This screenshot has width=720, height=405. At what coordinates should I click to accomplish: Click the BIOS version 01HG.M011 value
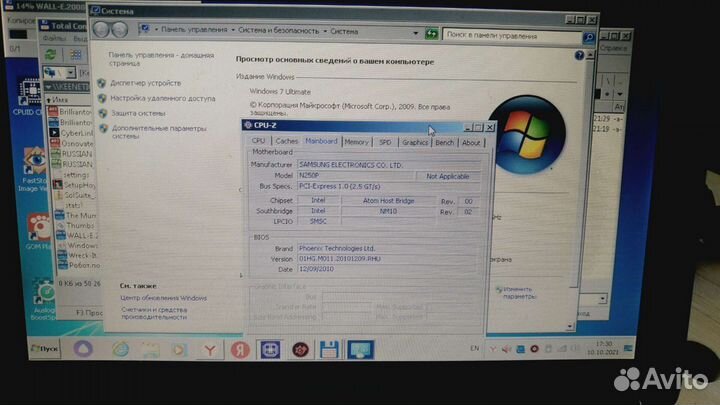(x=387, y=259)
